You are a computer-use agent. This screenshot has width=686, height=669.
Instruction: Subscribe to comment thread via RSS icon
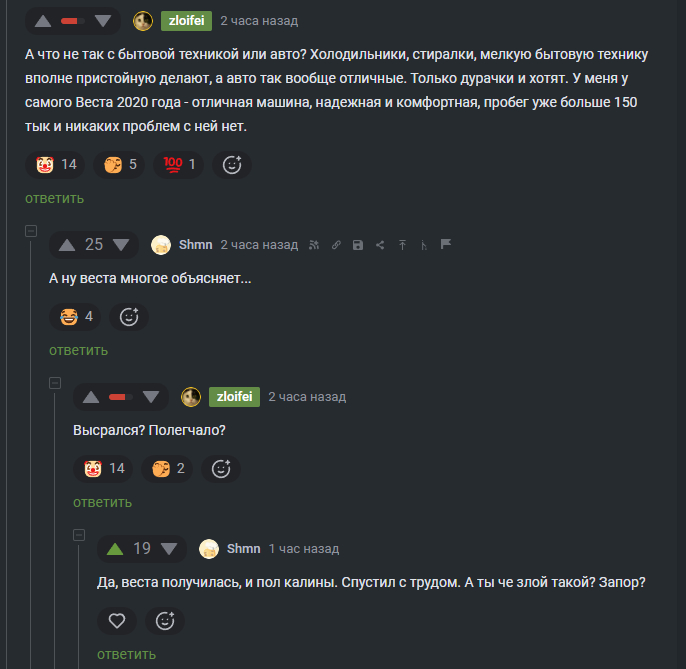click(x=314, y=245)
